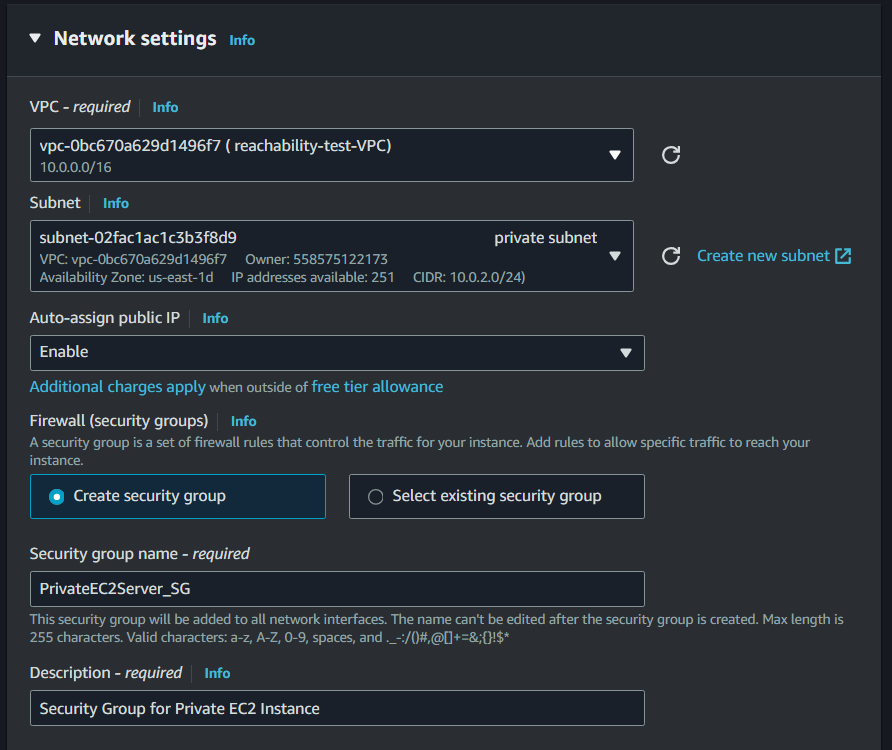Refresh the subnet list

click(671, 256)
